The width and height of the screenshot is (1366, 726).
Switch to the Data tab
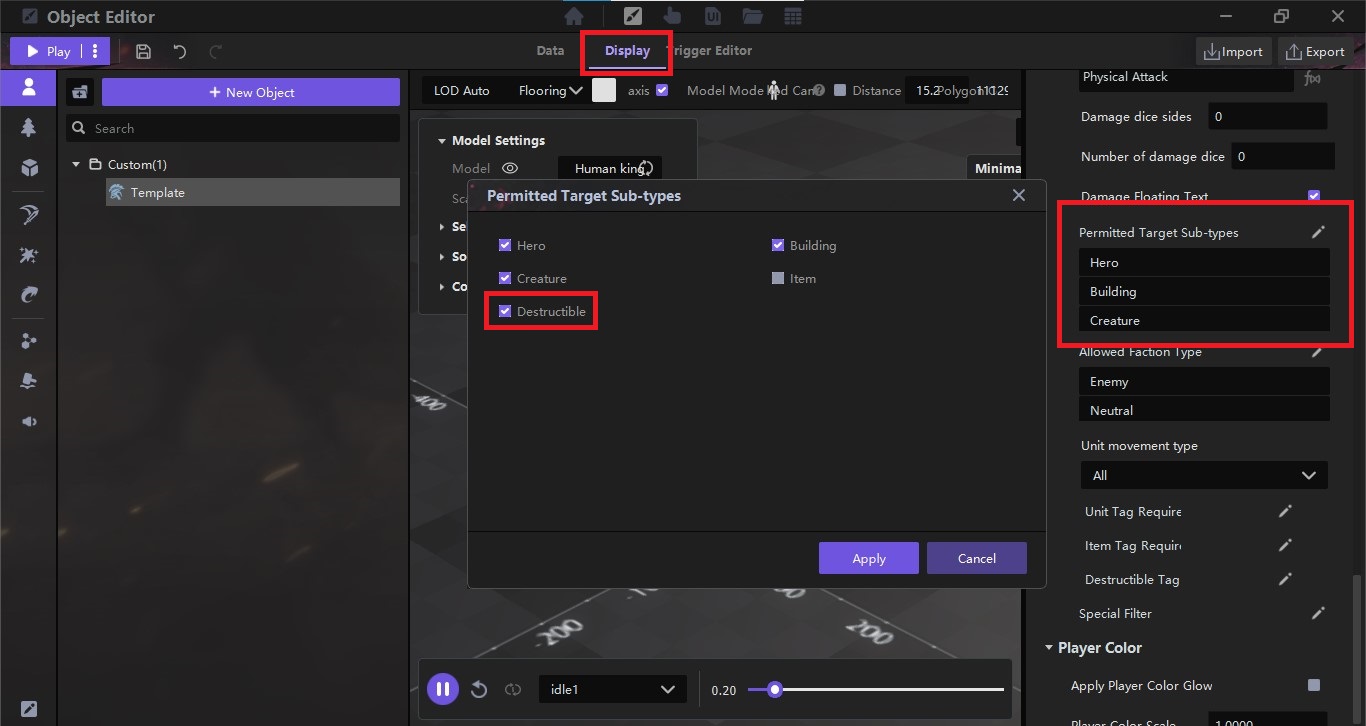550,50
